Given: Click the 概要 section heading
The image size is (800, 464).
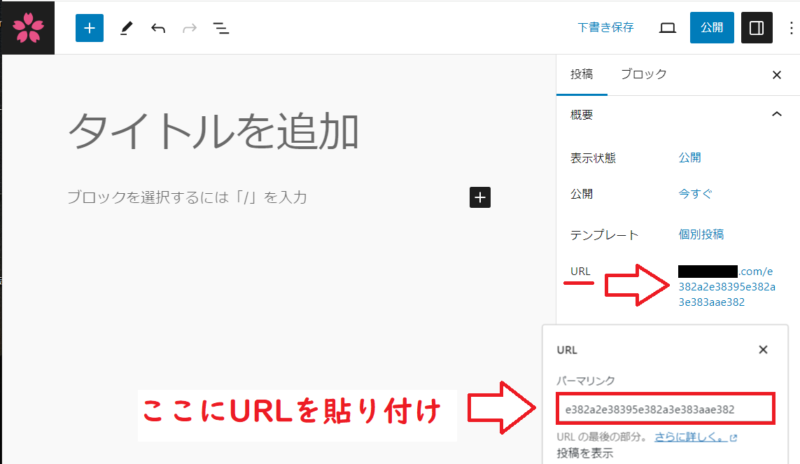Looking at the screenshot, I should tap(582, 115).
